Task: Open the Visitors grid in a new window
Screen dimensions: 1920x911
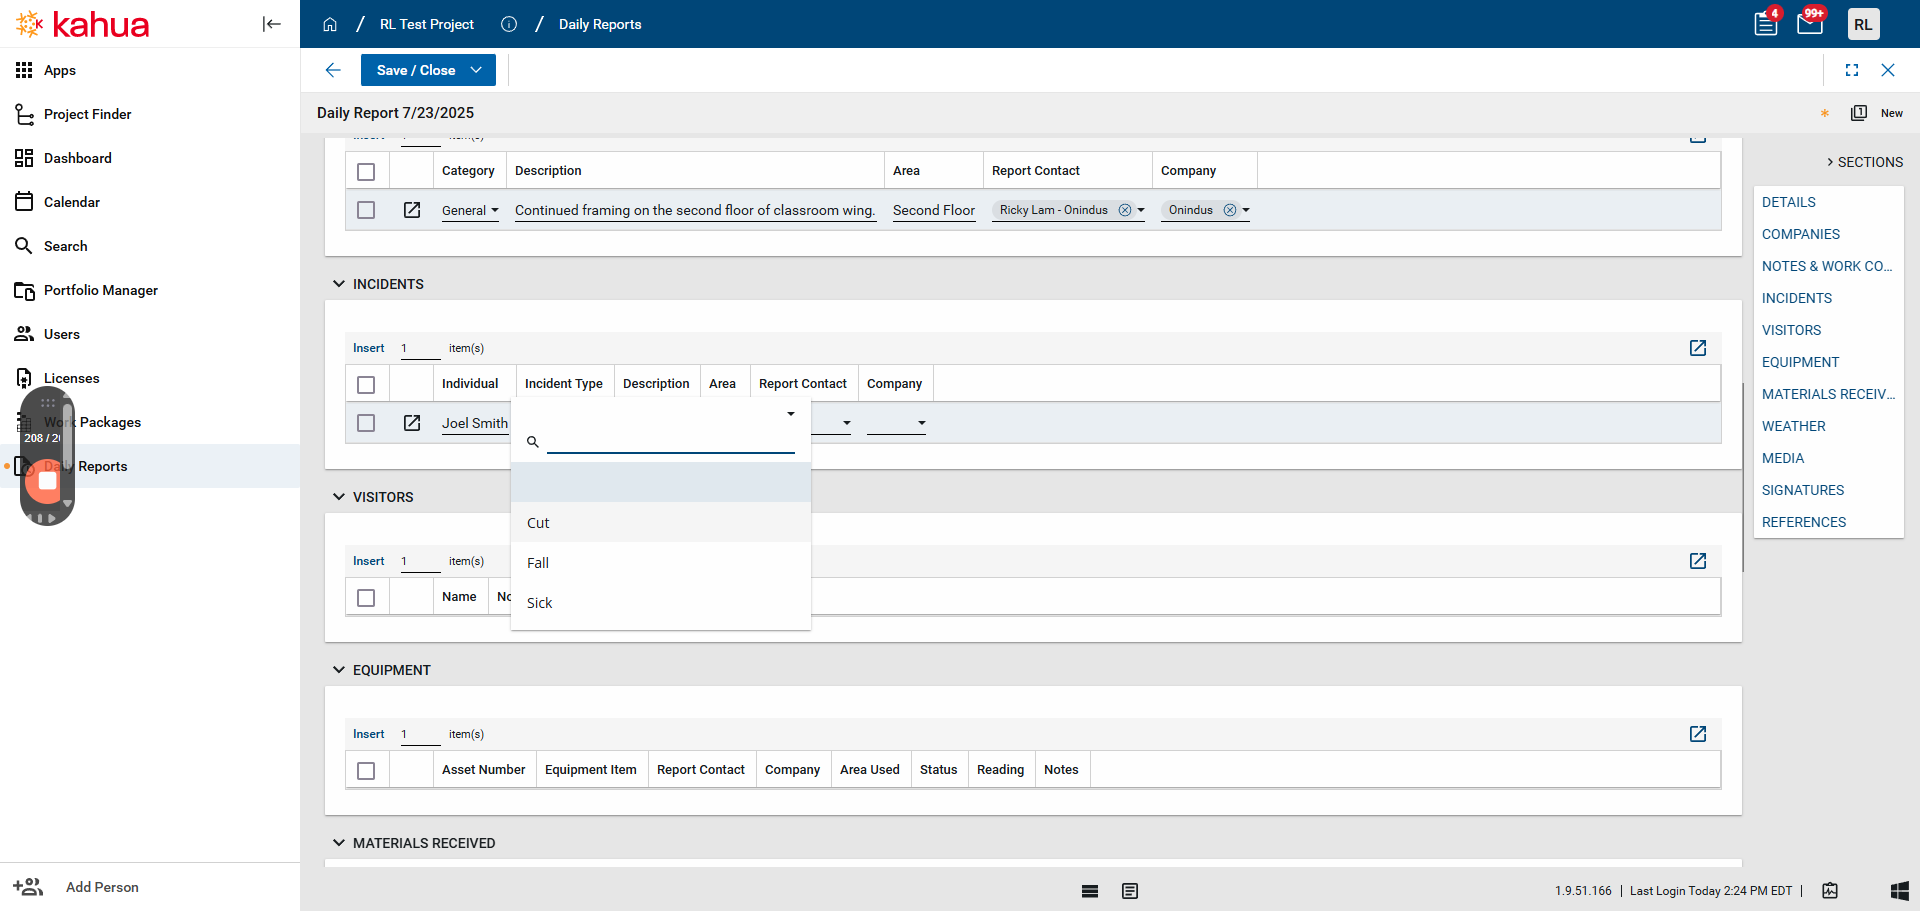Action: point(1697,561)
